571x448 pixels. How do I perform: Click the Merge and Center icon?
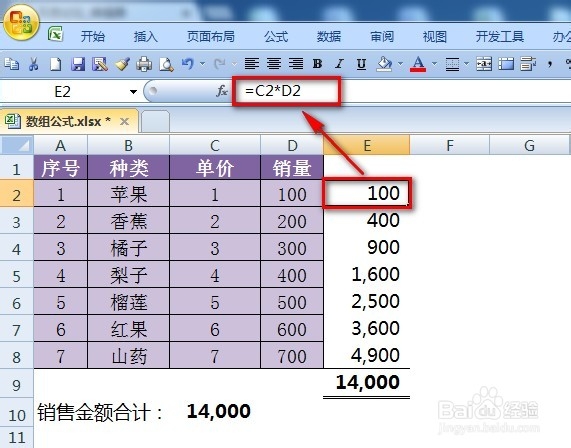coord(484,64)
